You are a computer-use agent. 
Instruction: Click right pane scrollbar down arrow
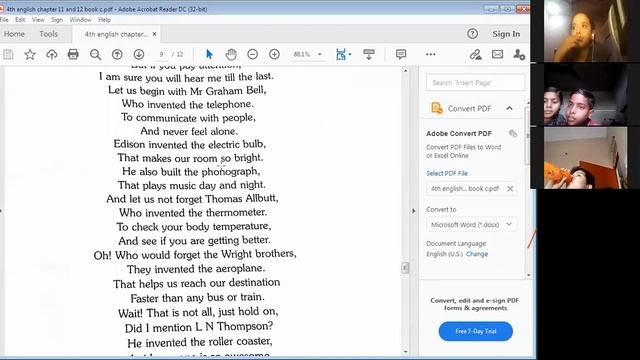[x=529, y=275]
